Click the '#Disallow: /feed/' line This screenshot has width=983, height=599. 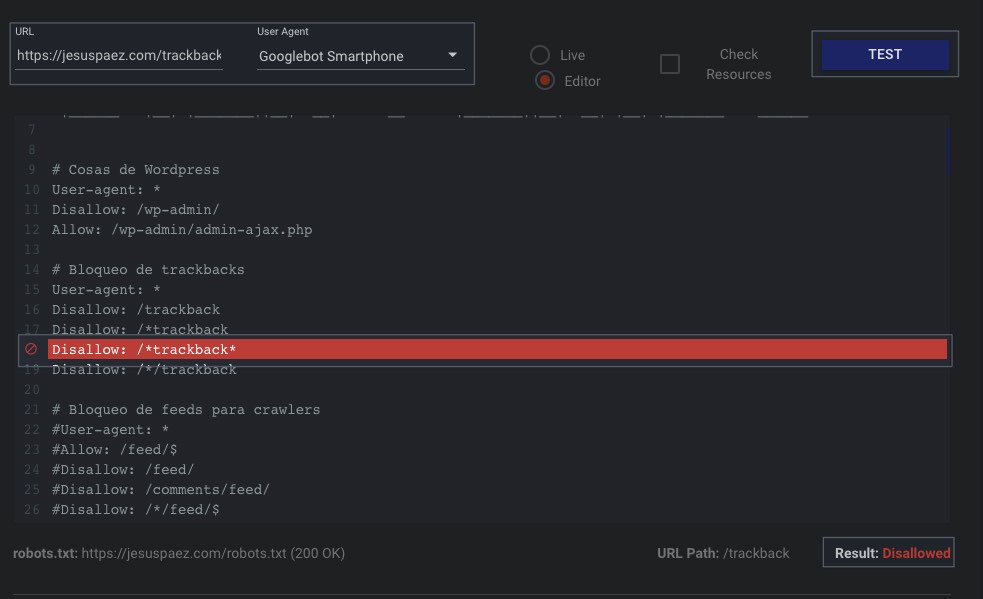[123, 470]
